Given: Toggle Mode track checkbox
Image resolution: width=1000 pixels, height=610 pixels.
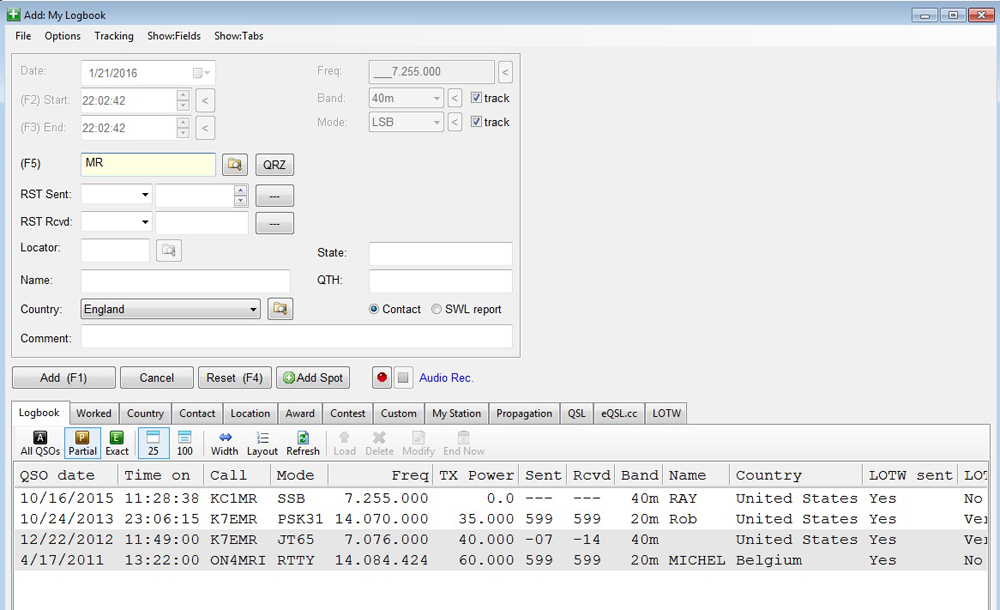Looking at the screenshot, I should click(476, 121).
